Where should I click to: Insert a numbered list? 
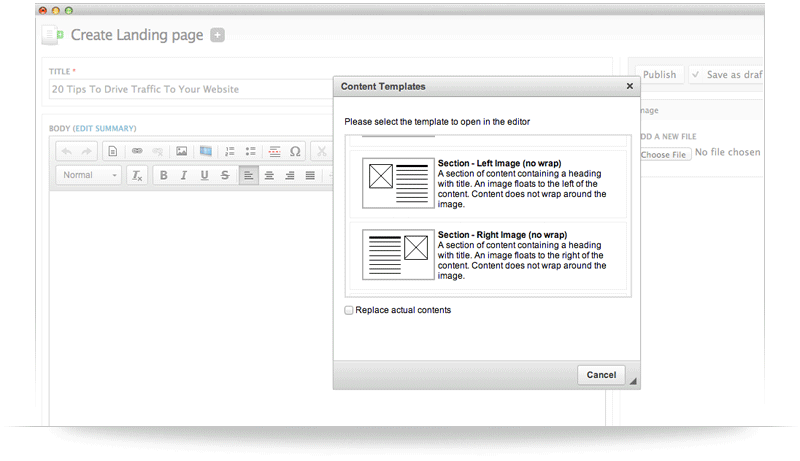coord(230,151)
